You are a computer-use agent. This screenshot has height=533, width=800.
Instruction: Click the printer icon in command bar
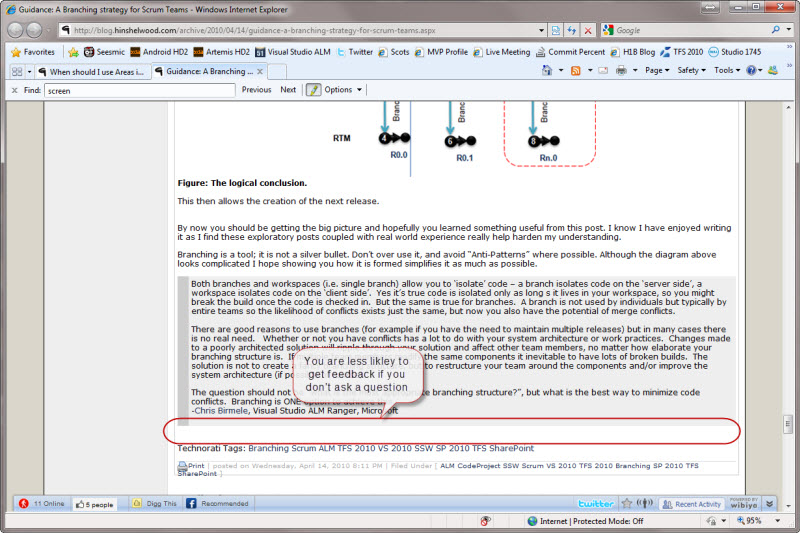click(621, 71)
